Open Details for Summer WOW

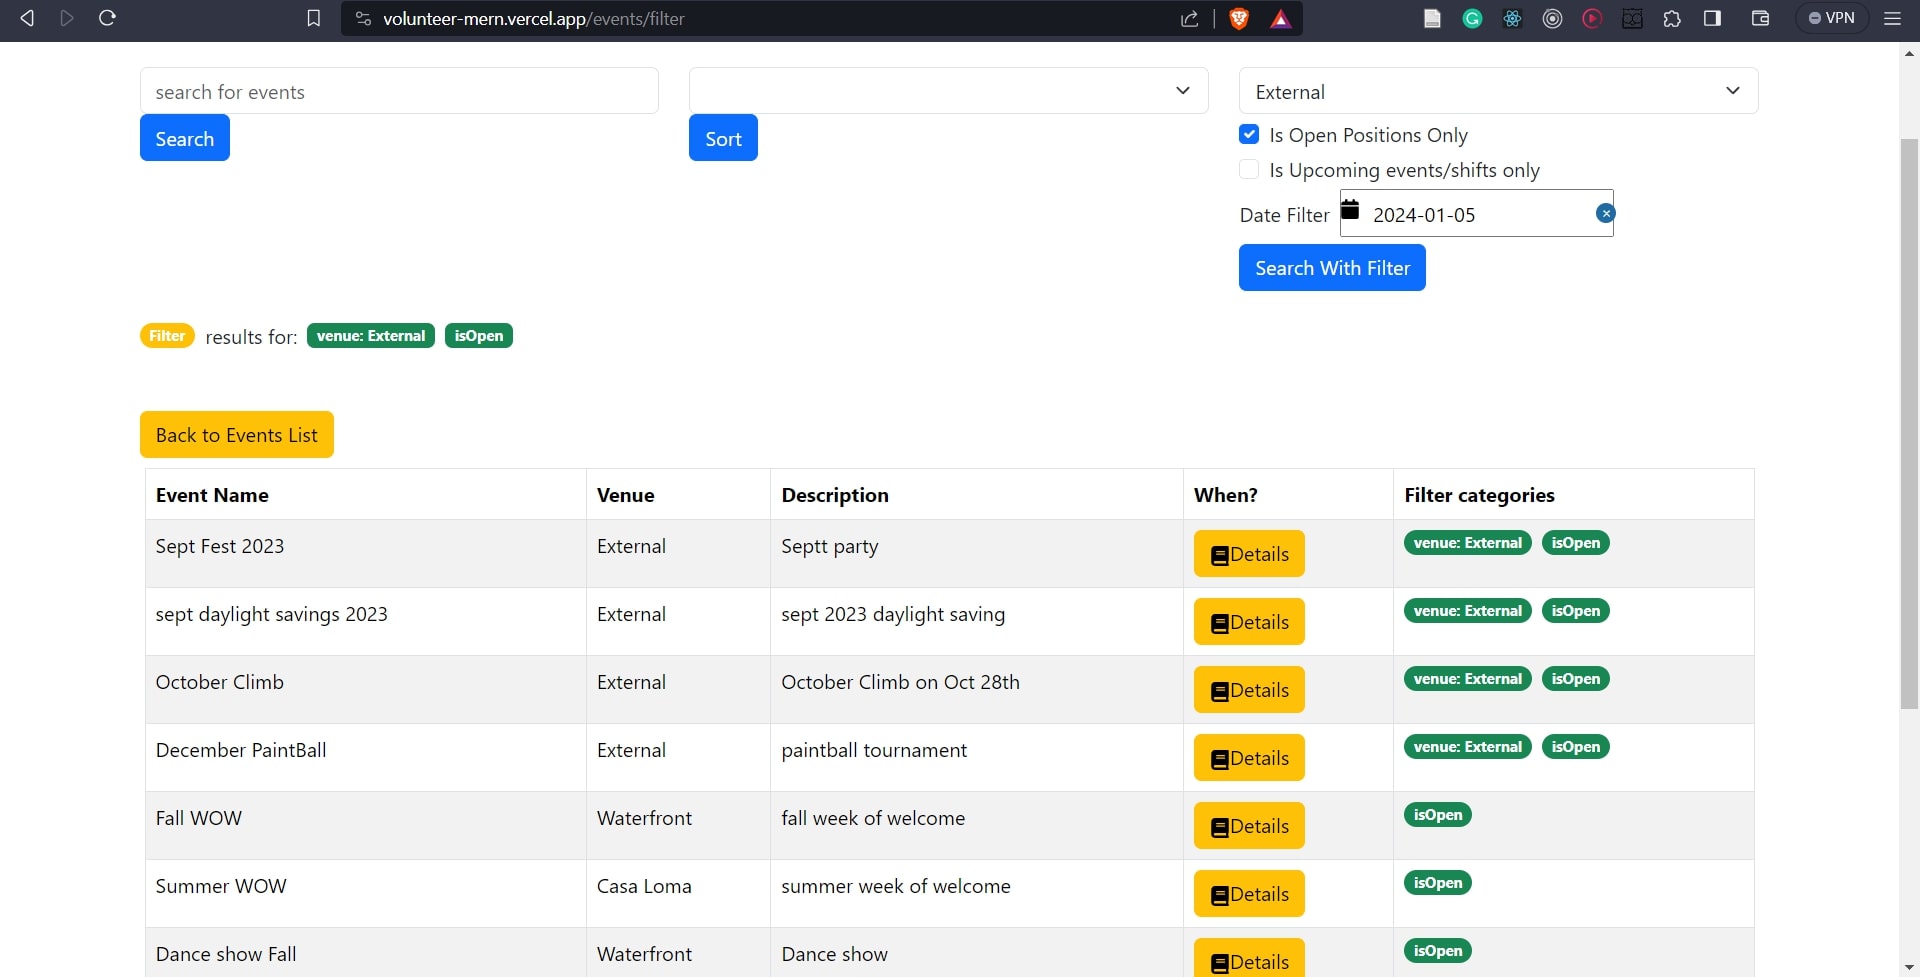point(1249,894)
